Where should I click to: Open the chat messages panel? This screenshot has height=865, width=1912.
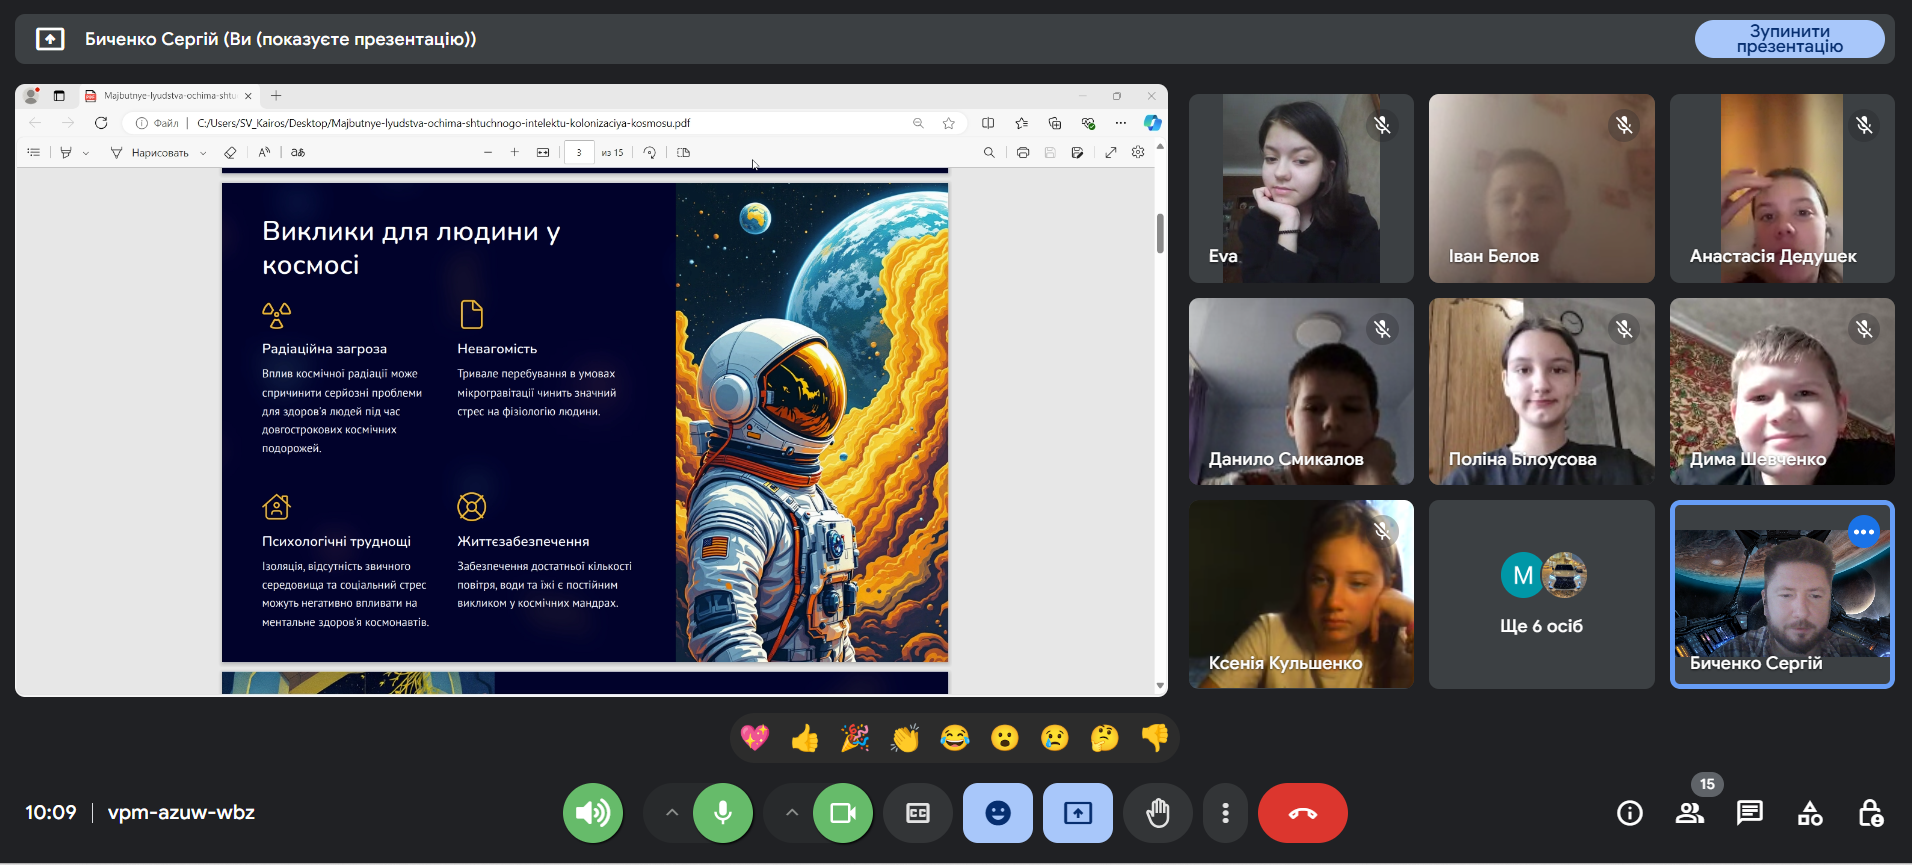click(1749, 813)
